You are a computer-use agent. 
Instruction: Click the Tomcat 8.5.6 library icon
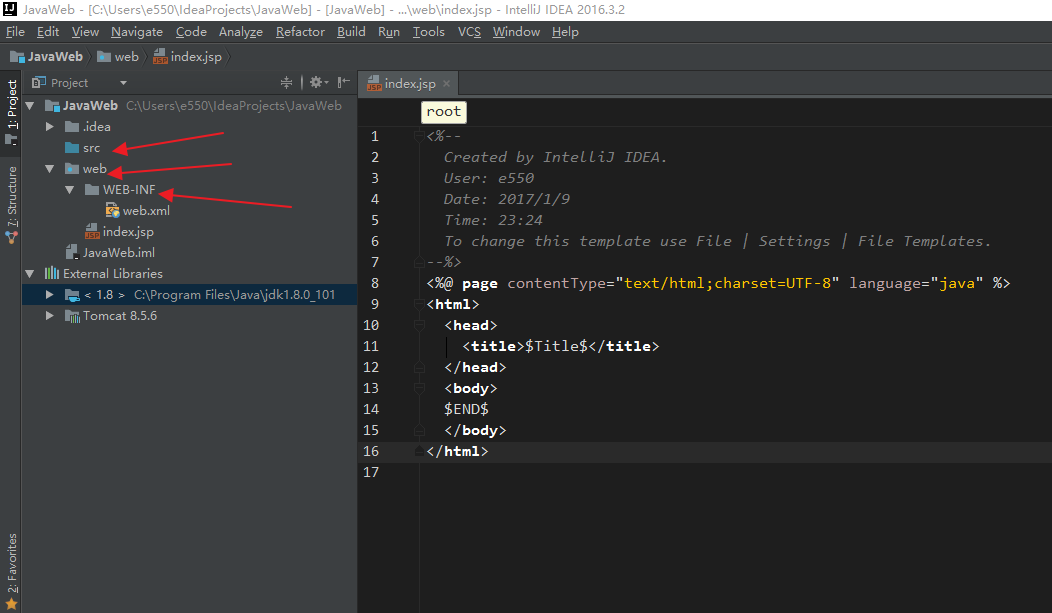point(72,316)
